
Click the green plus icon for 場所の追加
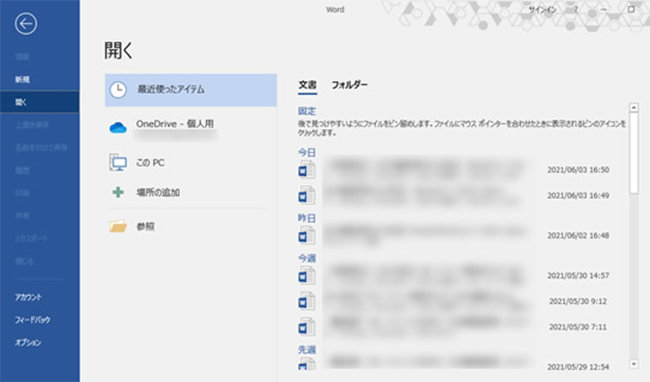(118, 192)
